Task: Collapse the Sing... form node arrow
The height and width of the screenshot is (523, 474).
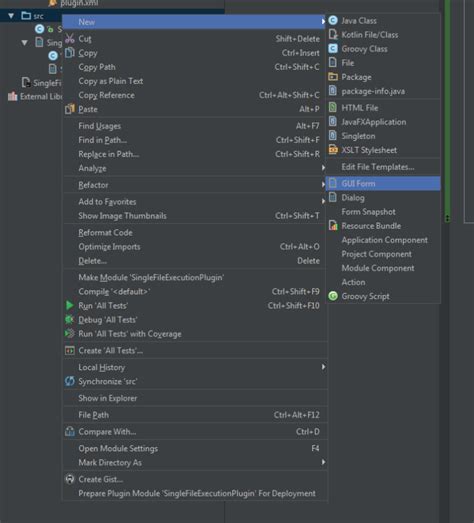Action: coord(24,43)
